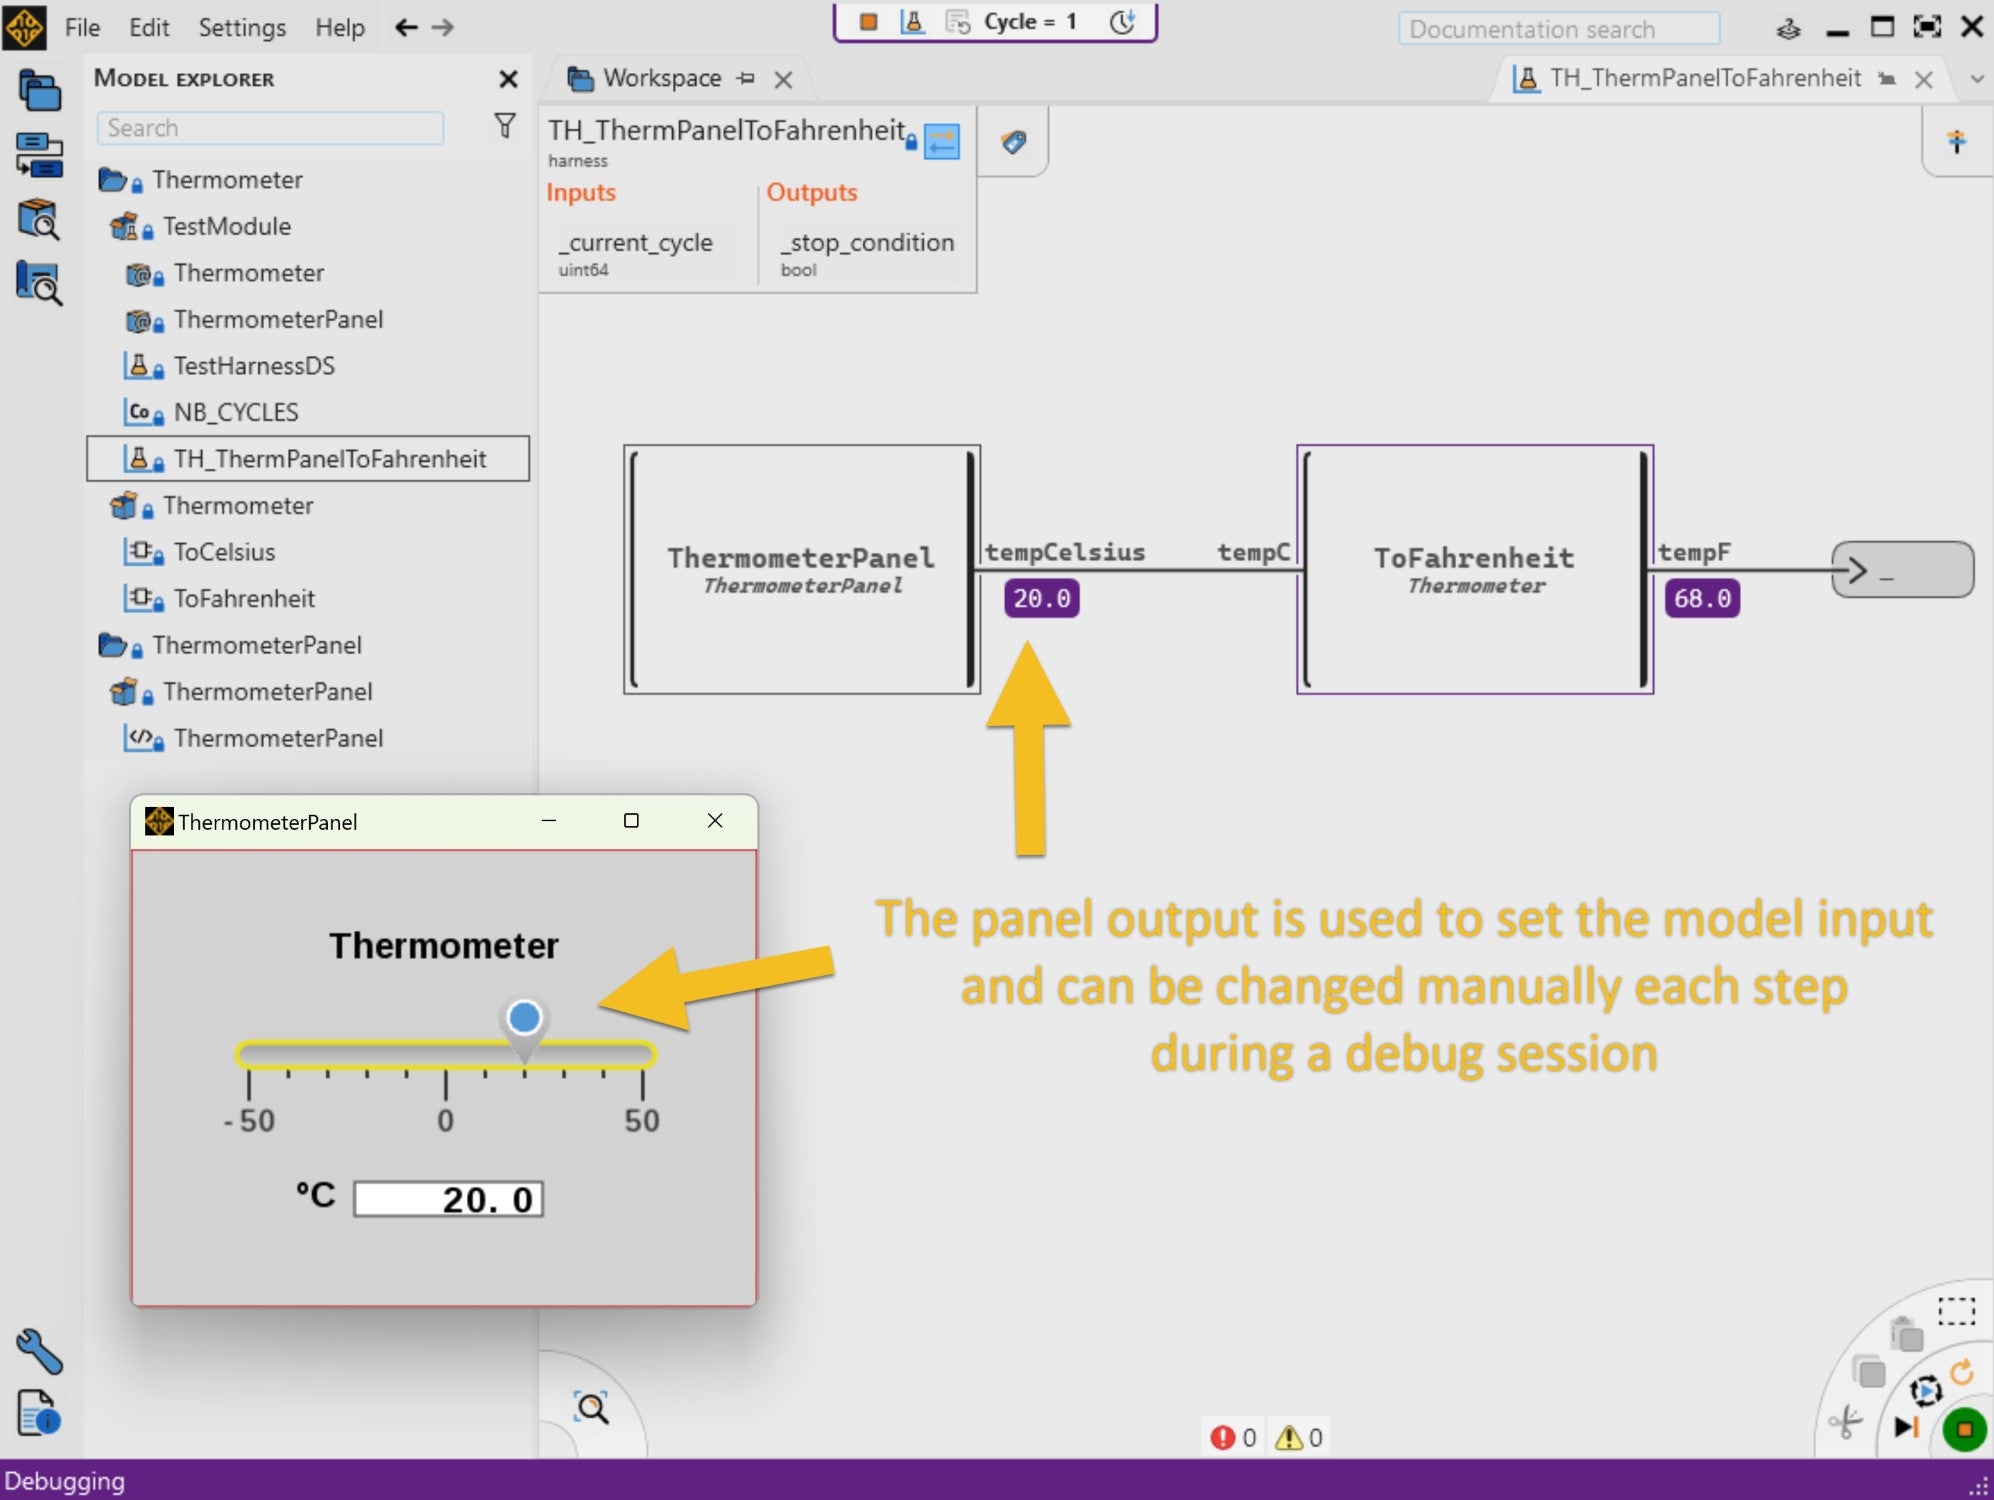
Task: Open the tab list chevron at top right
Action: [x=1977, y=79]
